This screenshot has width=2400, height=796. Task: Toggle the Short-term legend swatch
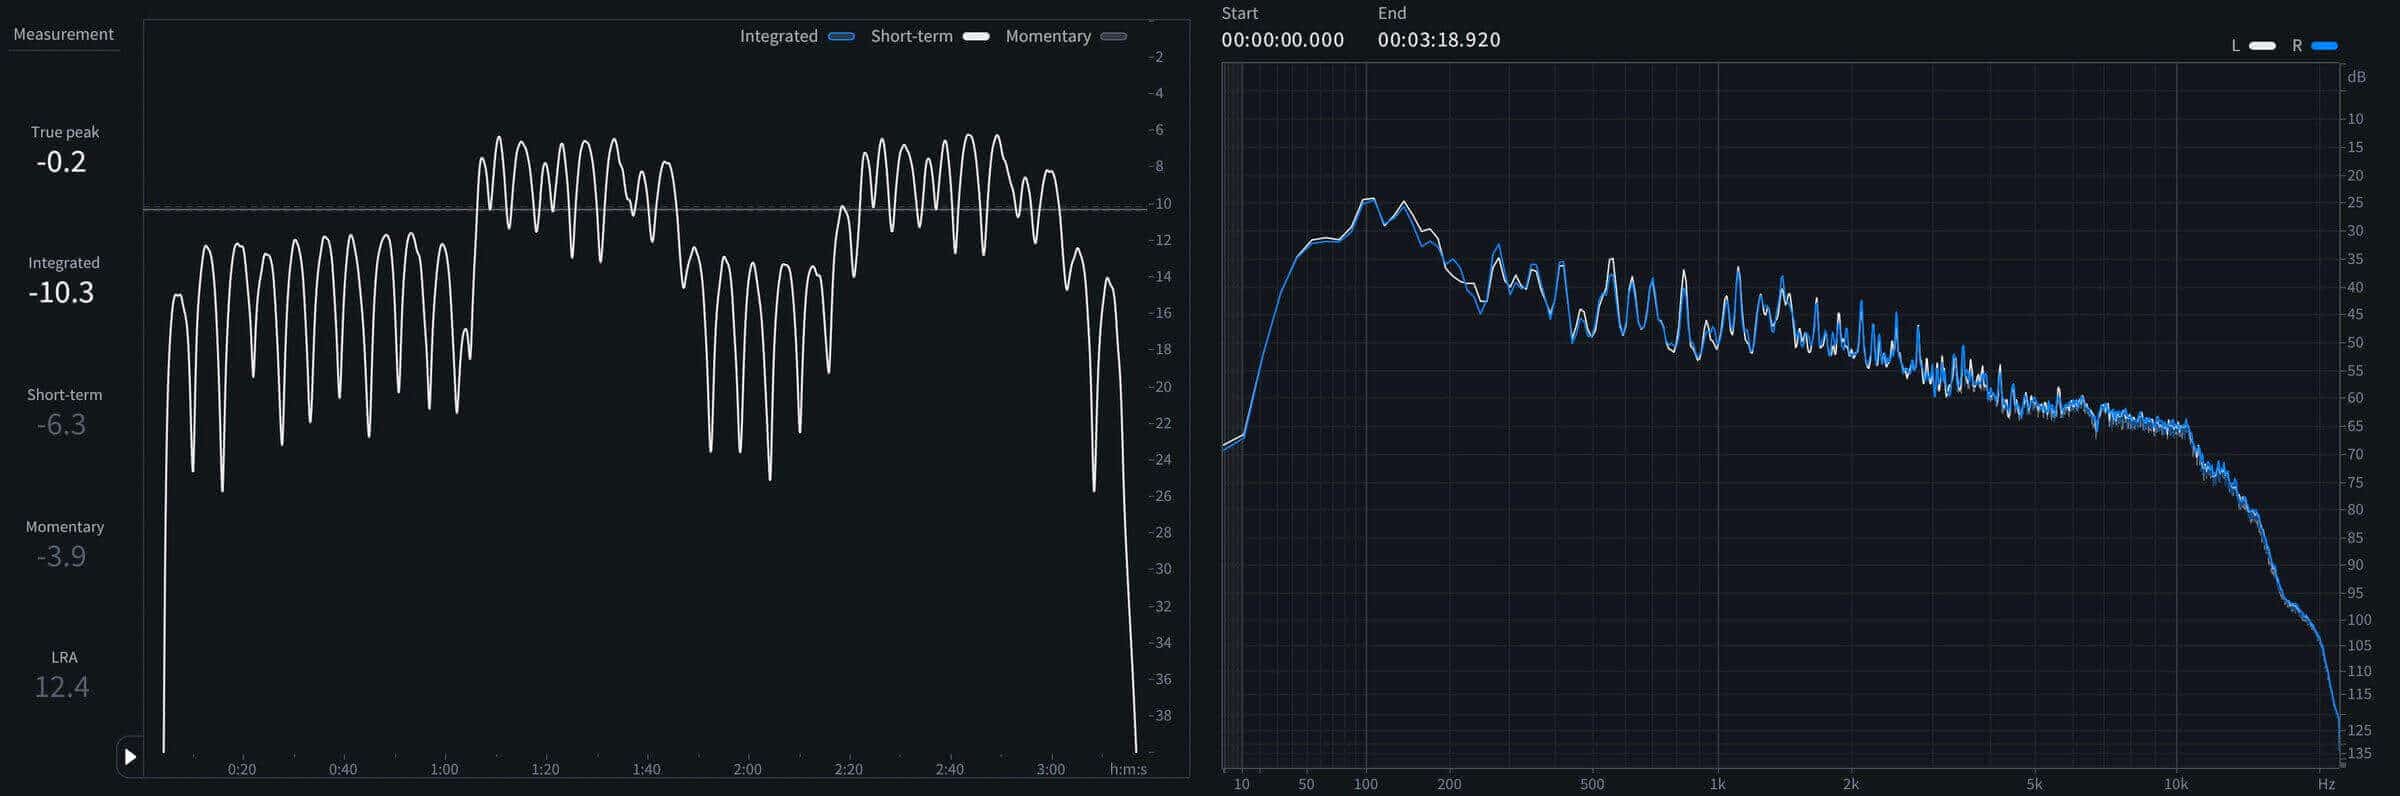(x=976, y=37)
